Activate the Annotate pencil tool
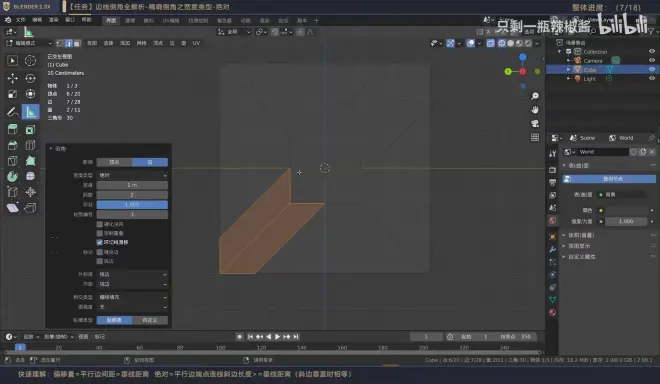Viewport: 660px width, 384px height. (12, 112)
